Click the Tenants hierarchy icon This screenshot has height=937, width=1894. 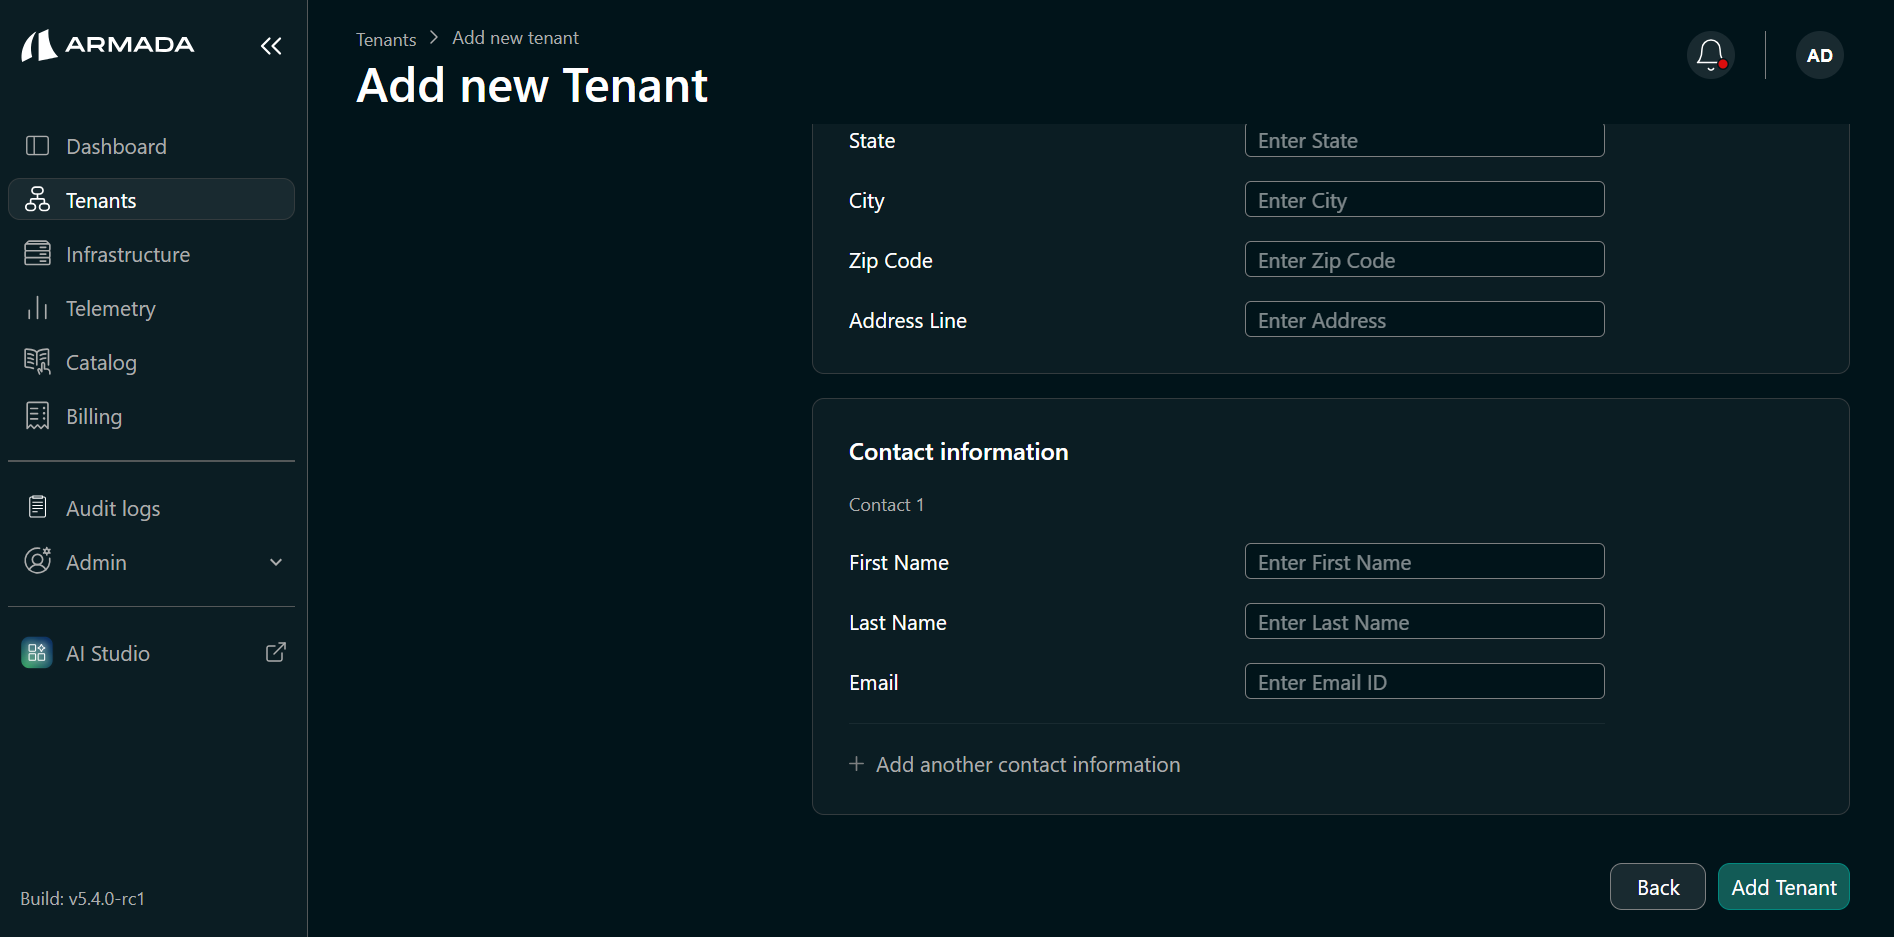(37, 200)
